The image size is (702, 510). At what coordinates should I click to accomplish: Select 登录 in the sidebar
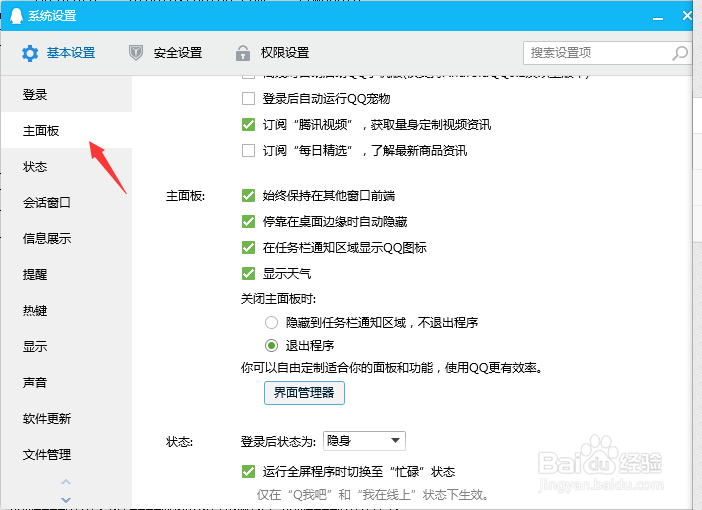pyautogui.click(x=66, y=94)
